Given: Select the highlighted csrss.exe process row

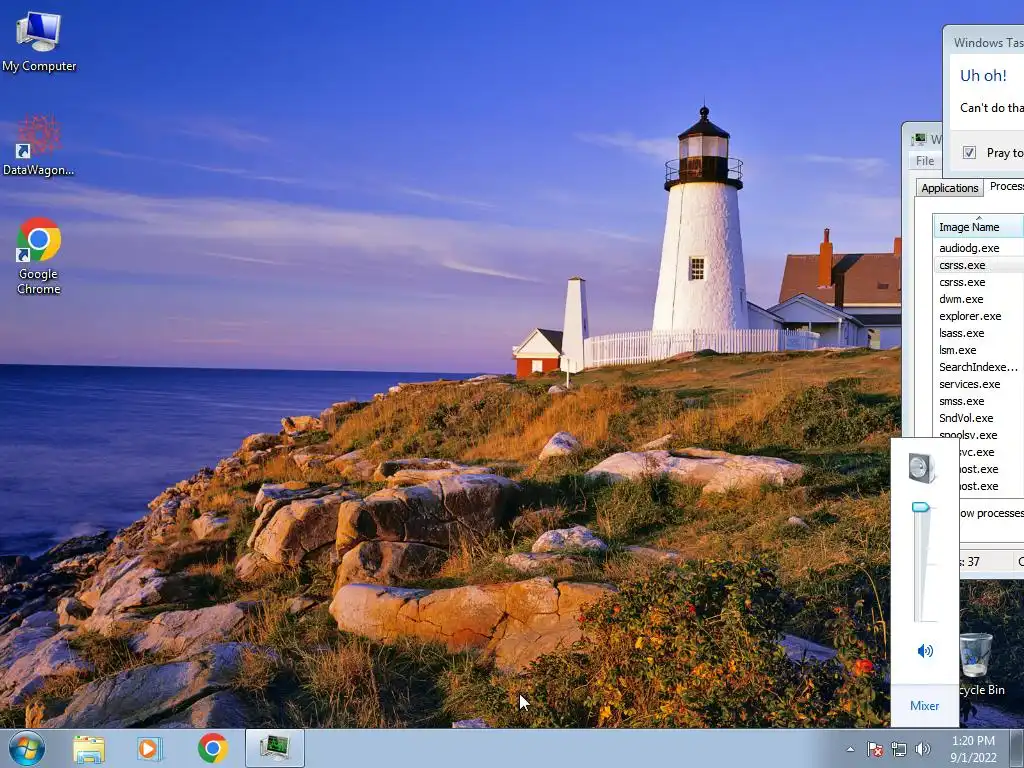Looking at the screenshot, I should [x=978, y=265].
